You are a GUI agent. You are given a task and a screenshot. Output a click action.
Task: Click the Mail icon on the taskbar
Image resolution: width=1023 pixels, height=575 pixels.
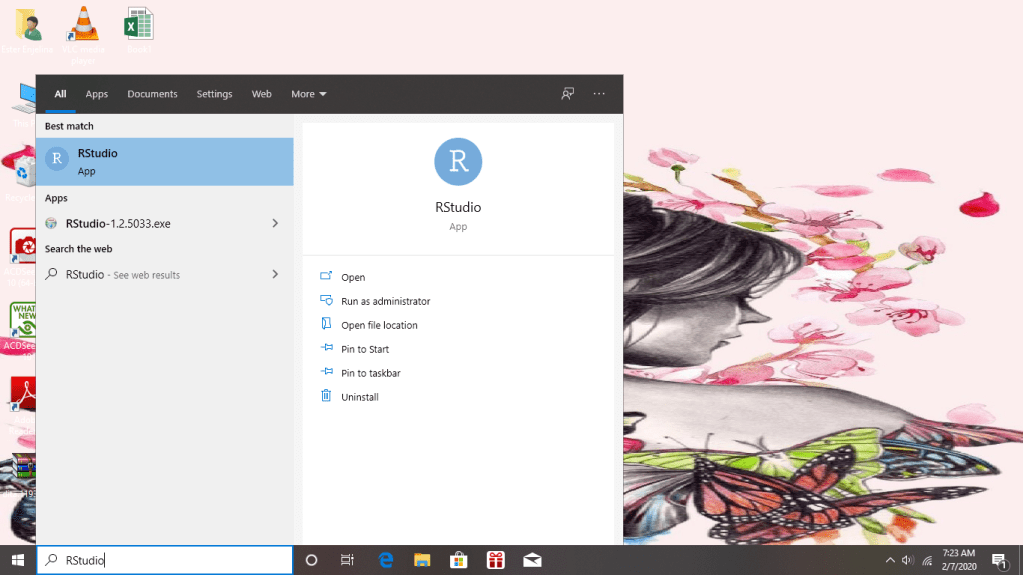(x=532, y=560)
